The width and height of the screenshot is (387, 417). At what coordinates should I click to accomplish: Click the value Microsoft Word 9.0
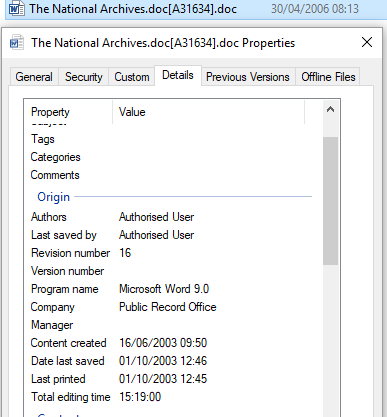point(164,289)
